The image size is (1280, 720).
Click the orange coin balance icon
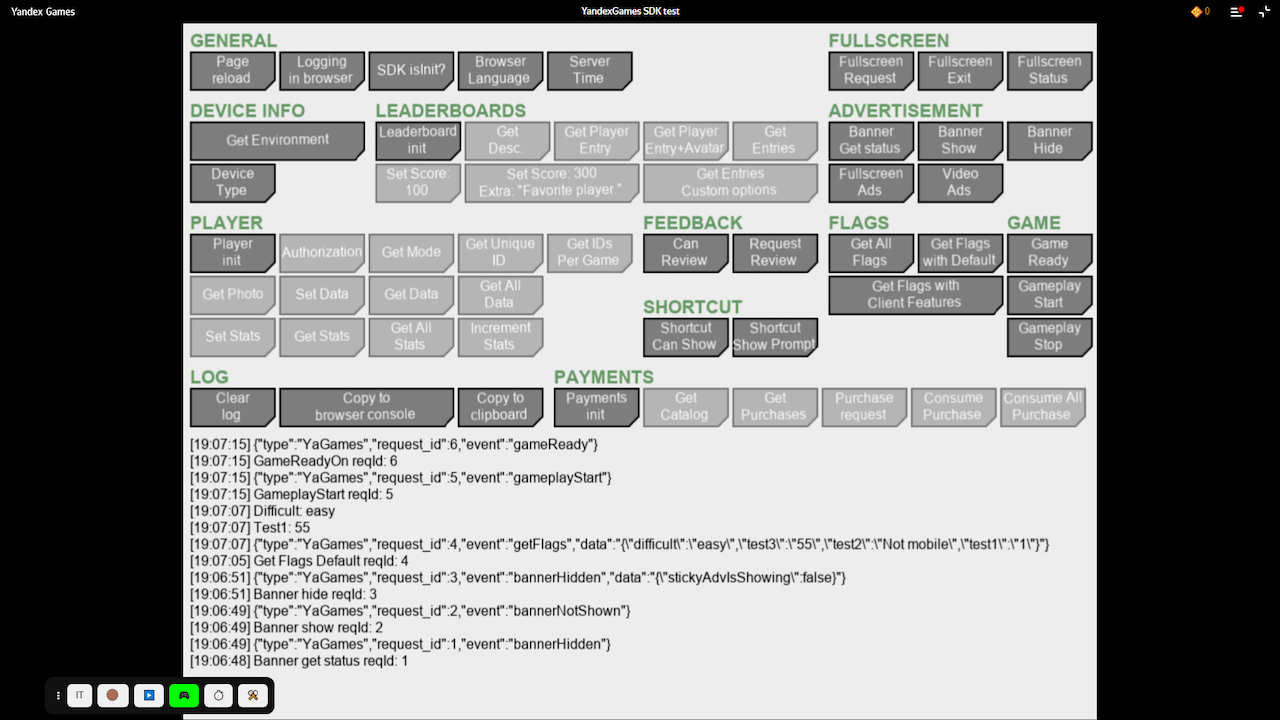pos(1199,11)
